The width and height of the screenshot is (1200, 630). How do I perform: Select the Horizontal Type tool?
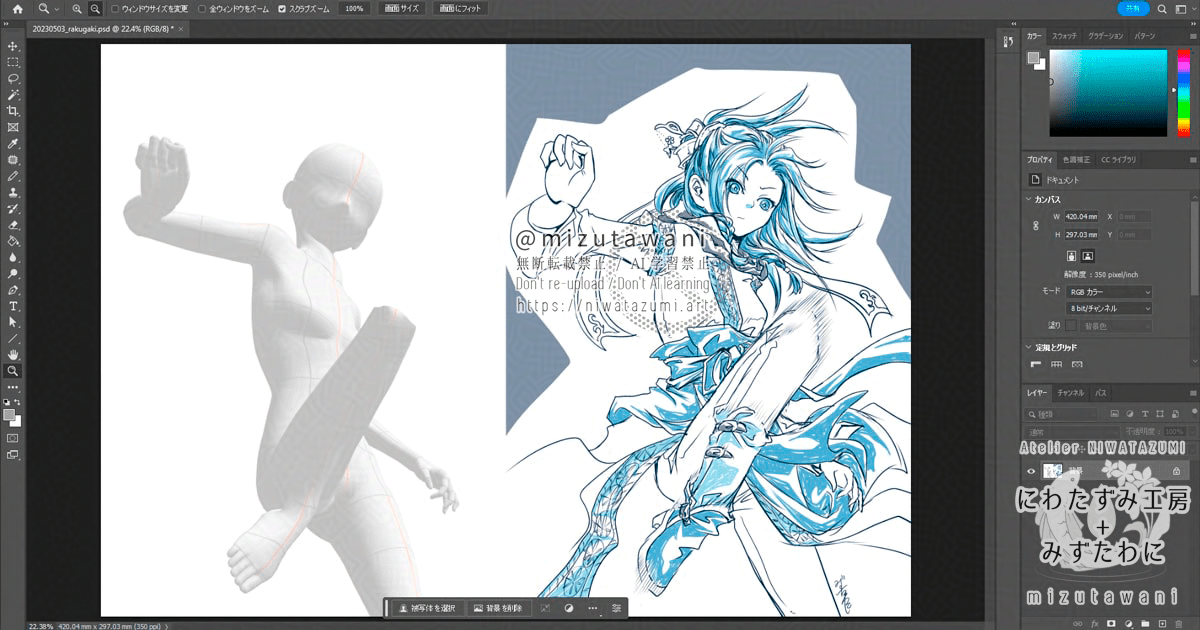[13, 306]
